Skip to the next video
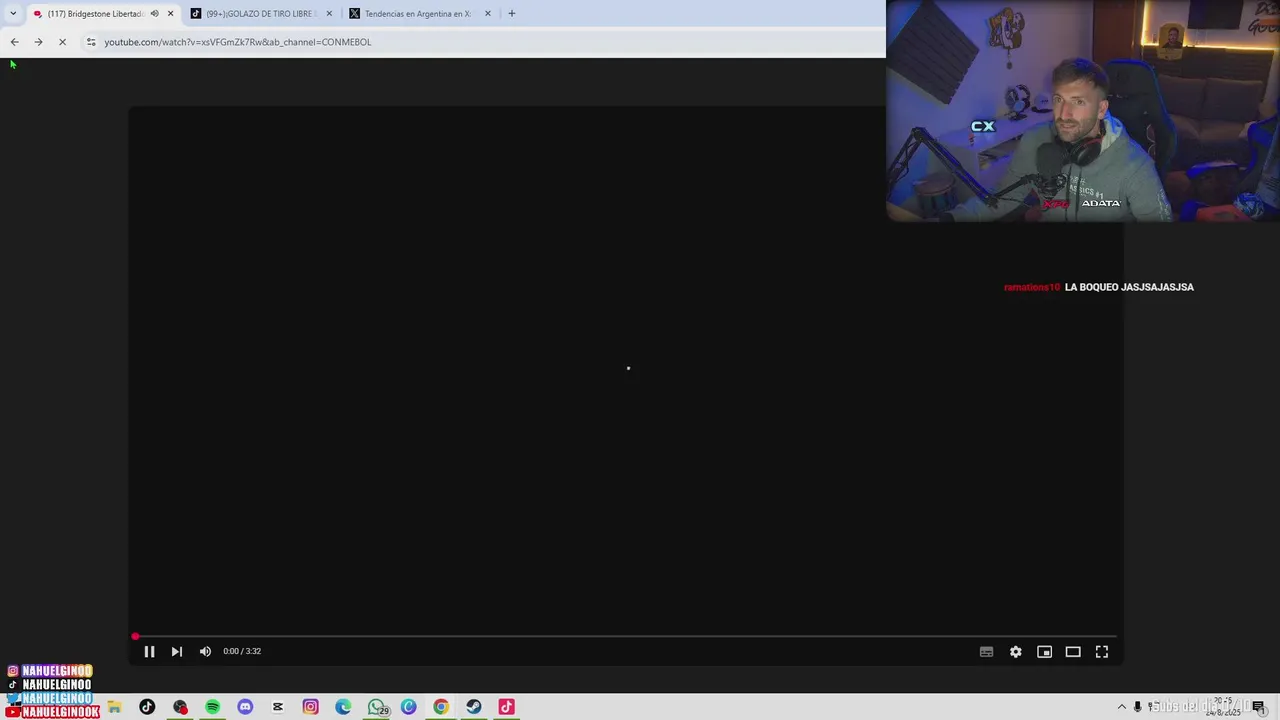This screenshot has height=720, width=1280. [176, 651]
